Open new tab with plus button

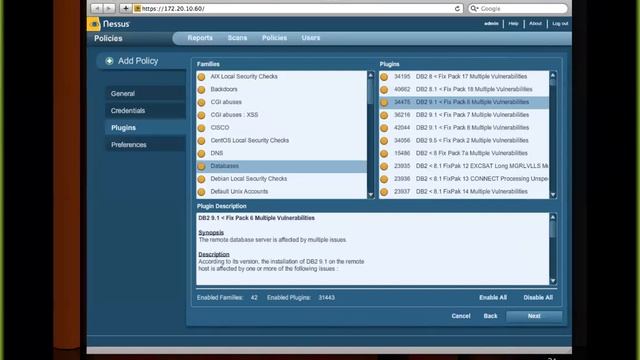pos(125,8)
